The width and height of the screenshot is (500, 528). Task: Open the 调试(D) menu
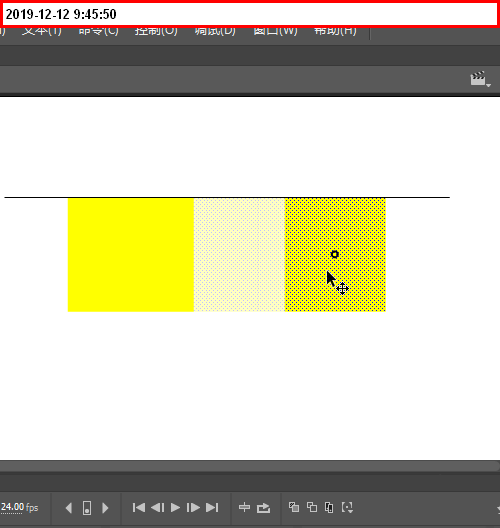coord(215,31)
